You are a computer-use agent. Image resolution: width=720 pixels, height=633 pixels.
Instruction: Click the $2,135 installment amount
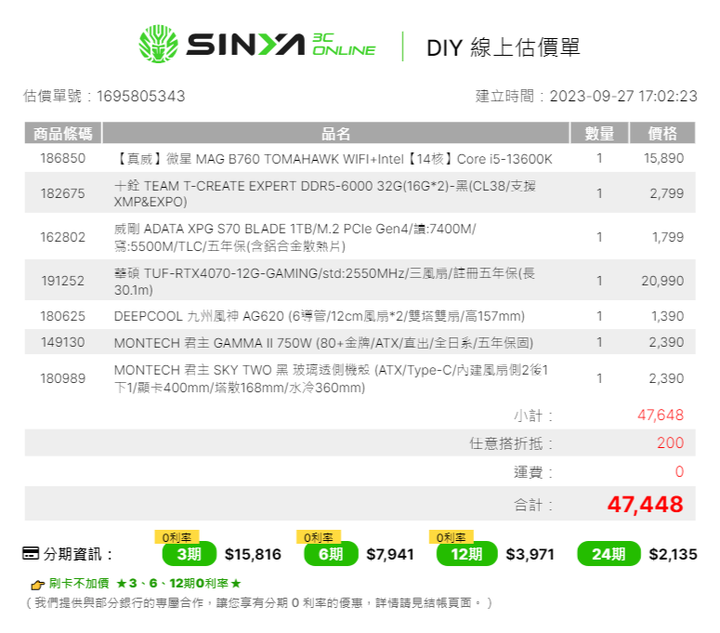pyautogui.click(x=673, y=554)
